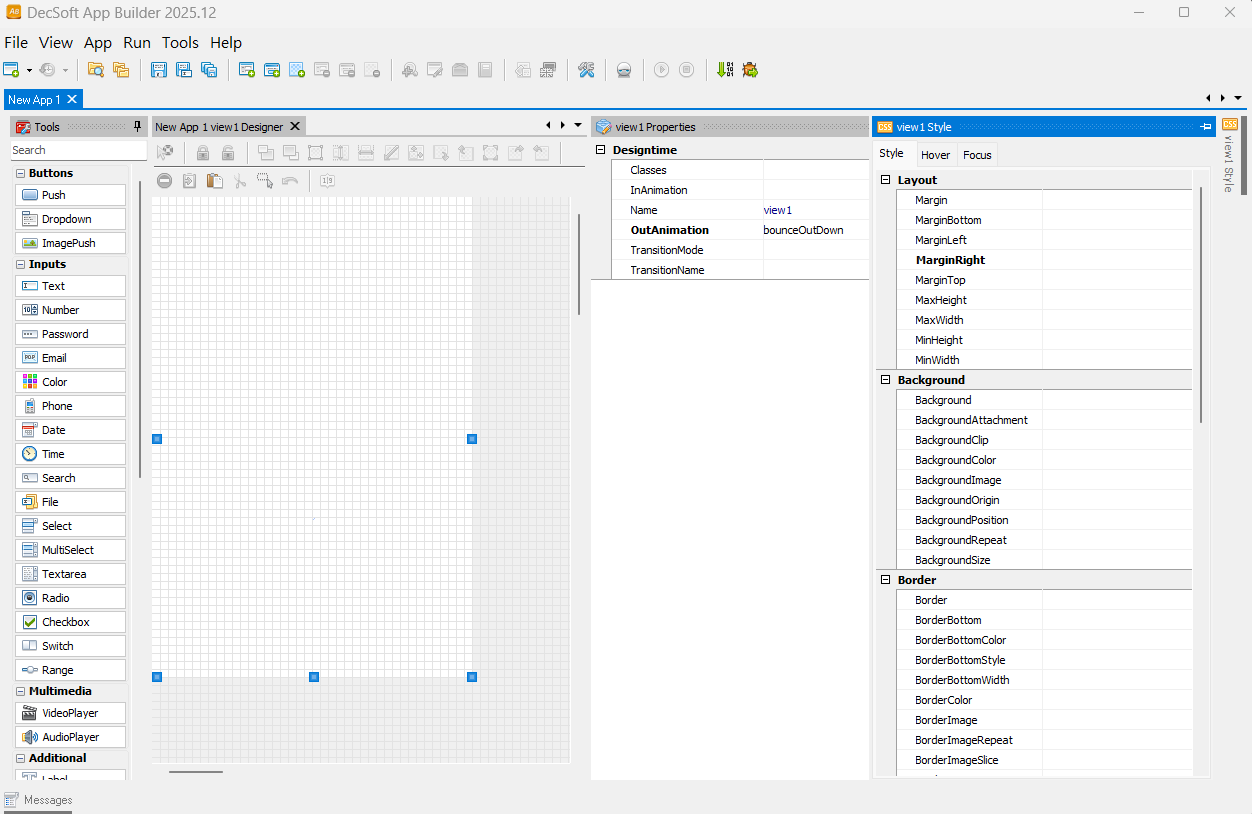Image resolution: width=1252 pixels, height=814 pixels.
Task: Click the designer horizontal scrollbar
Action: pyautogui.click(x=196, y=771)
